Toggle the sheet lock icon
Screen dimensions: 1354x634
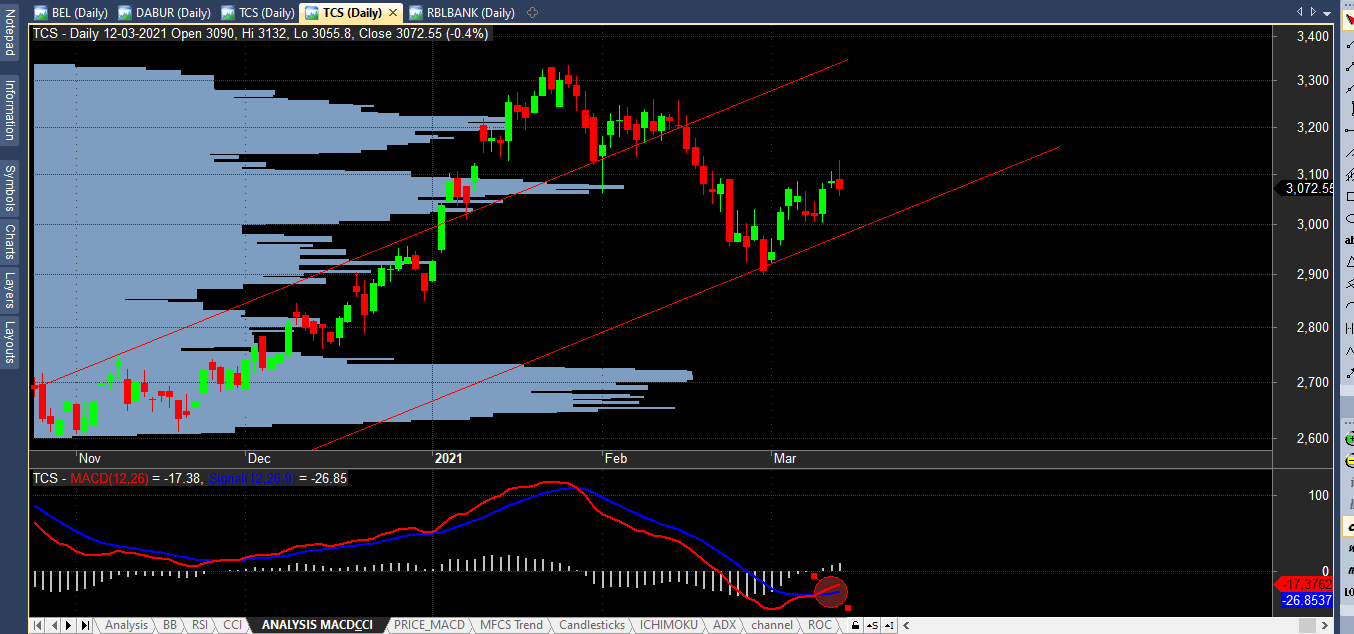tap(854, 625)
